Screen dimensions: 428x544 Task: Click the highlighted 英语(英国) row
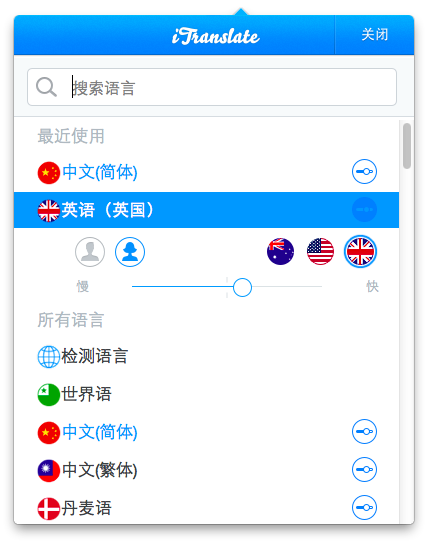[206, 210]
